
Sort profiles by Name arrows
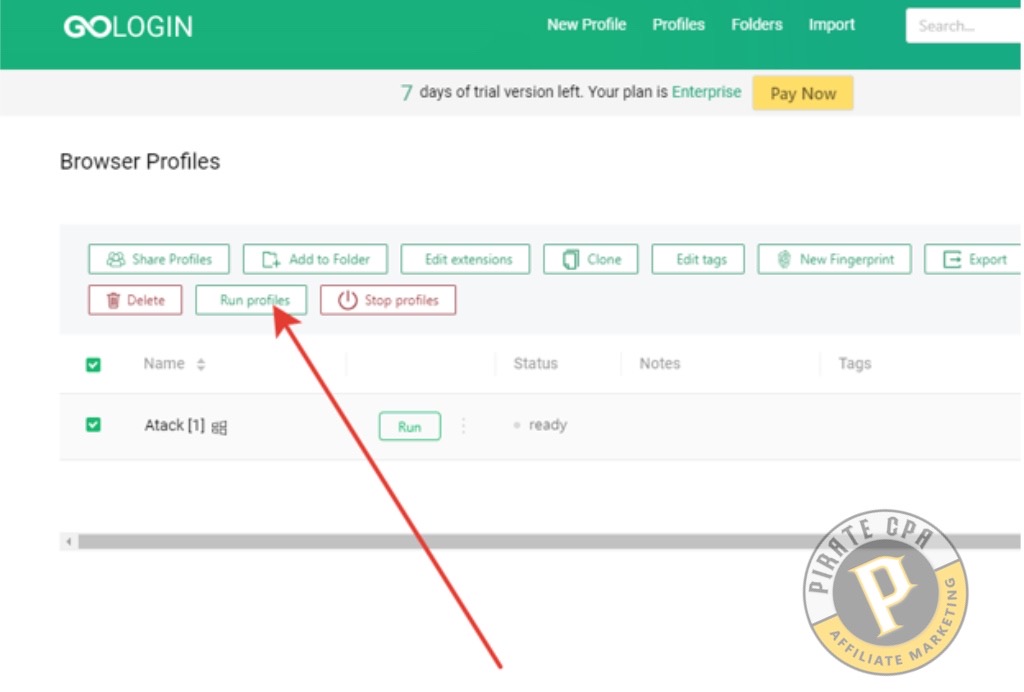(x=201, y=364)
